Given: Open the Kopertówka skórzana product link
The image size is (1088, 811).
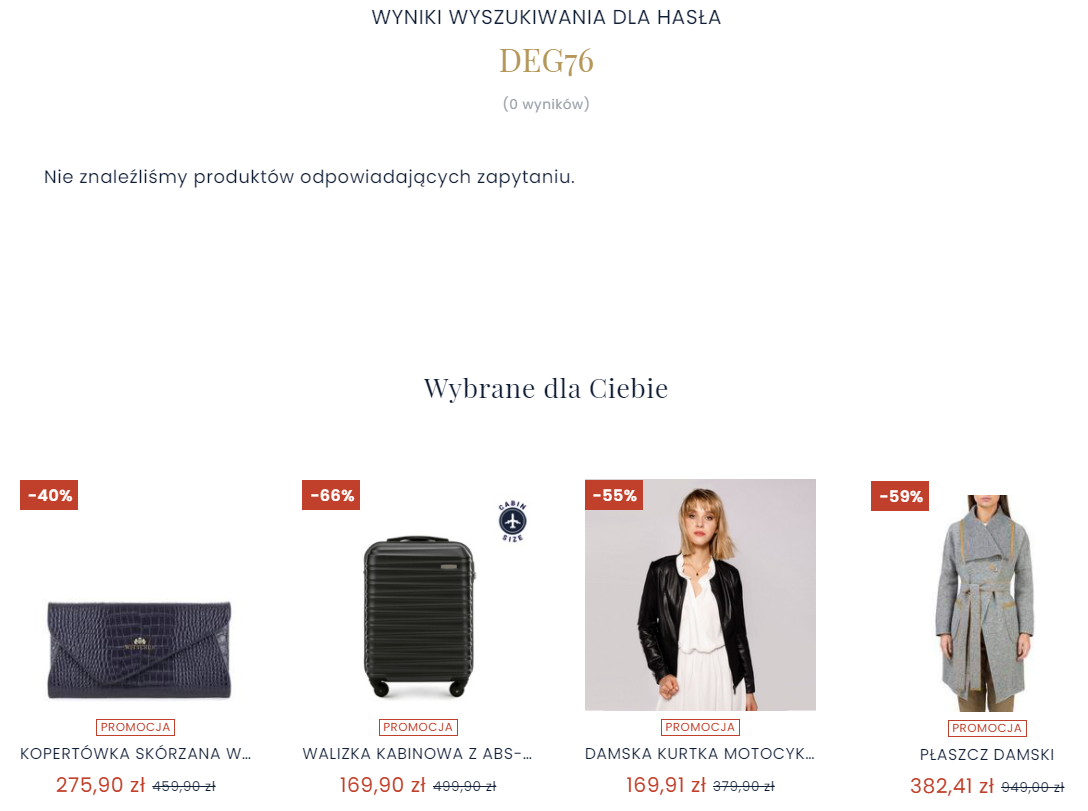Looking at the screenshot, I should [135, 753].
